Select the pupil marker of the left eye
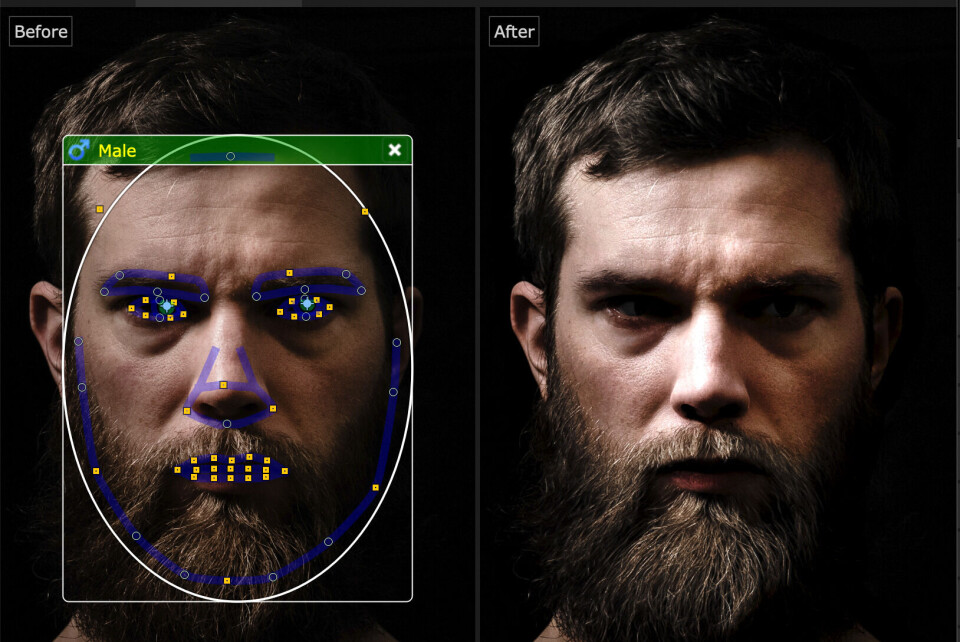Screen dimensions: 960x642 tap(166, 307)
